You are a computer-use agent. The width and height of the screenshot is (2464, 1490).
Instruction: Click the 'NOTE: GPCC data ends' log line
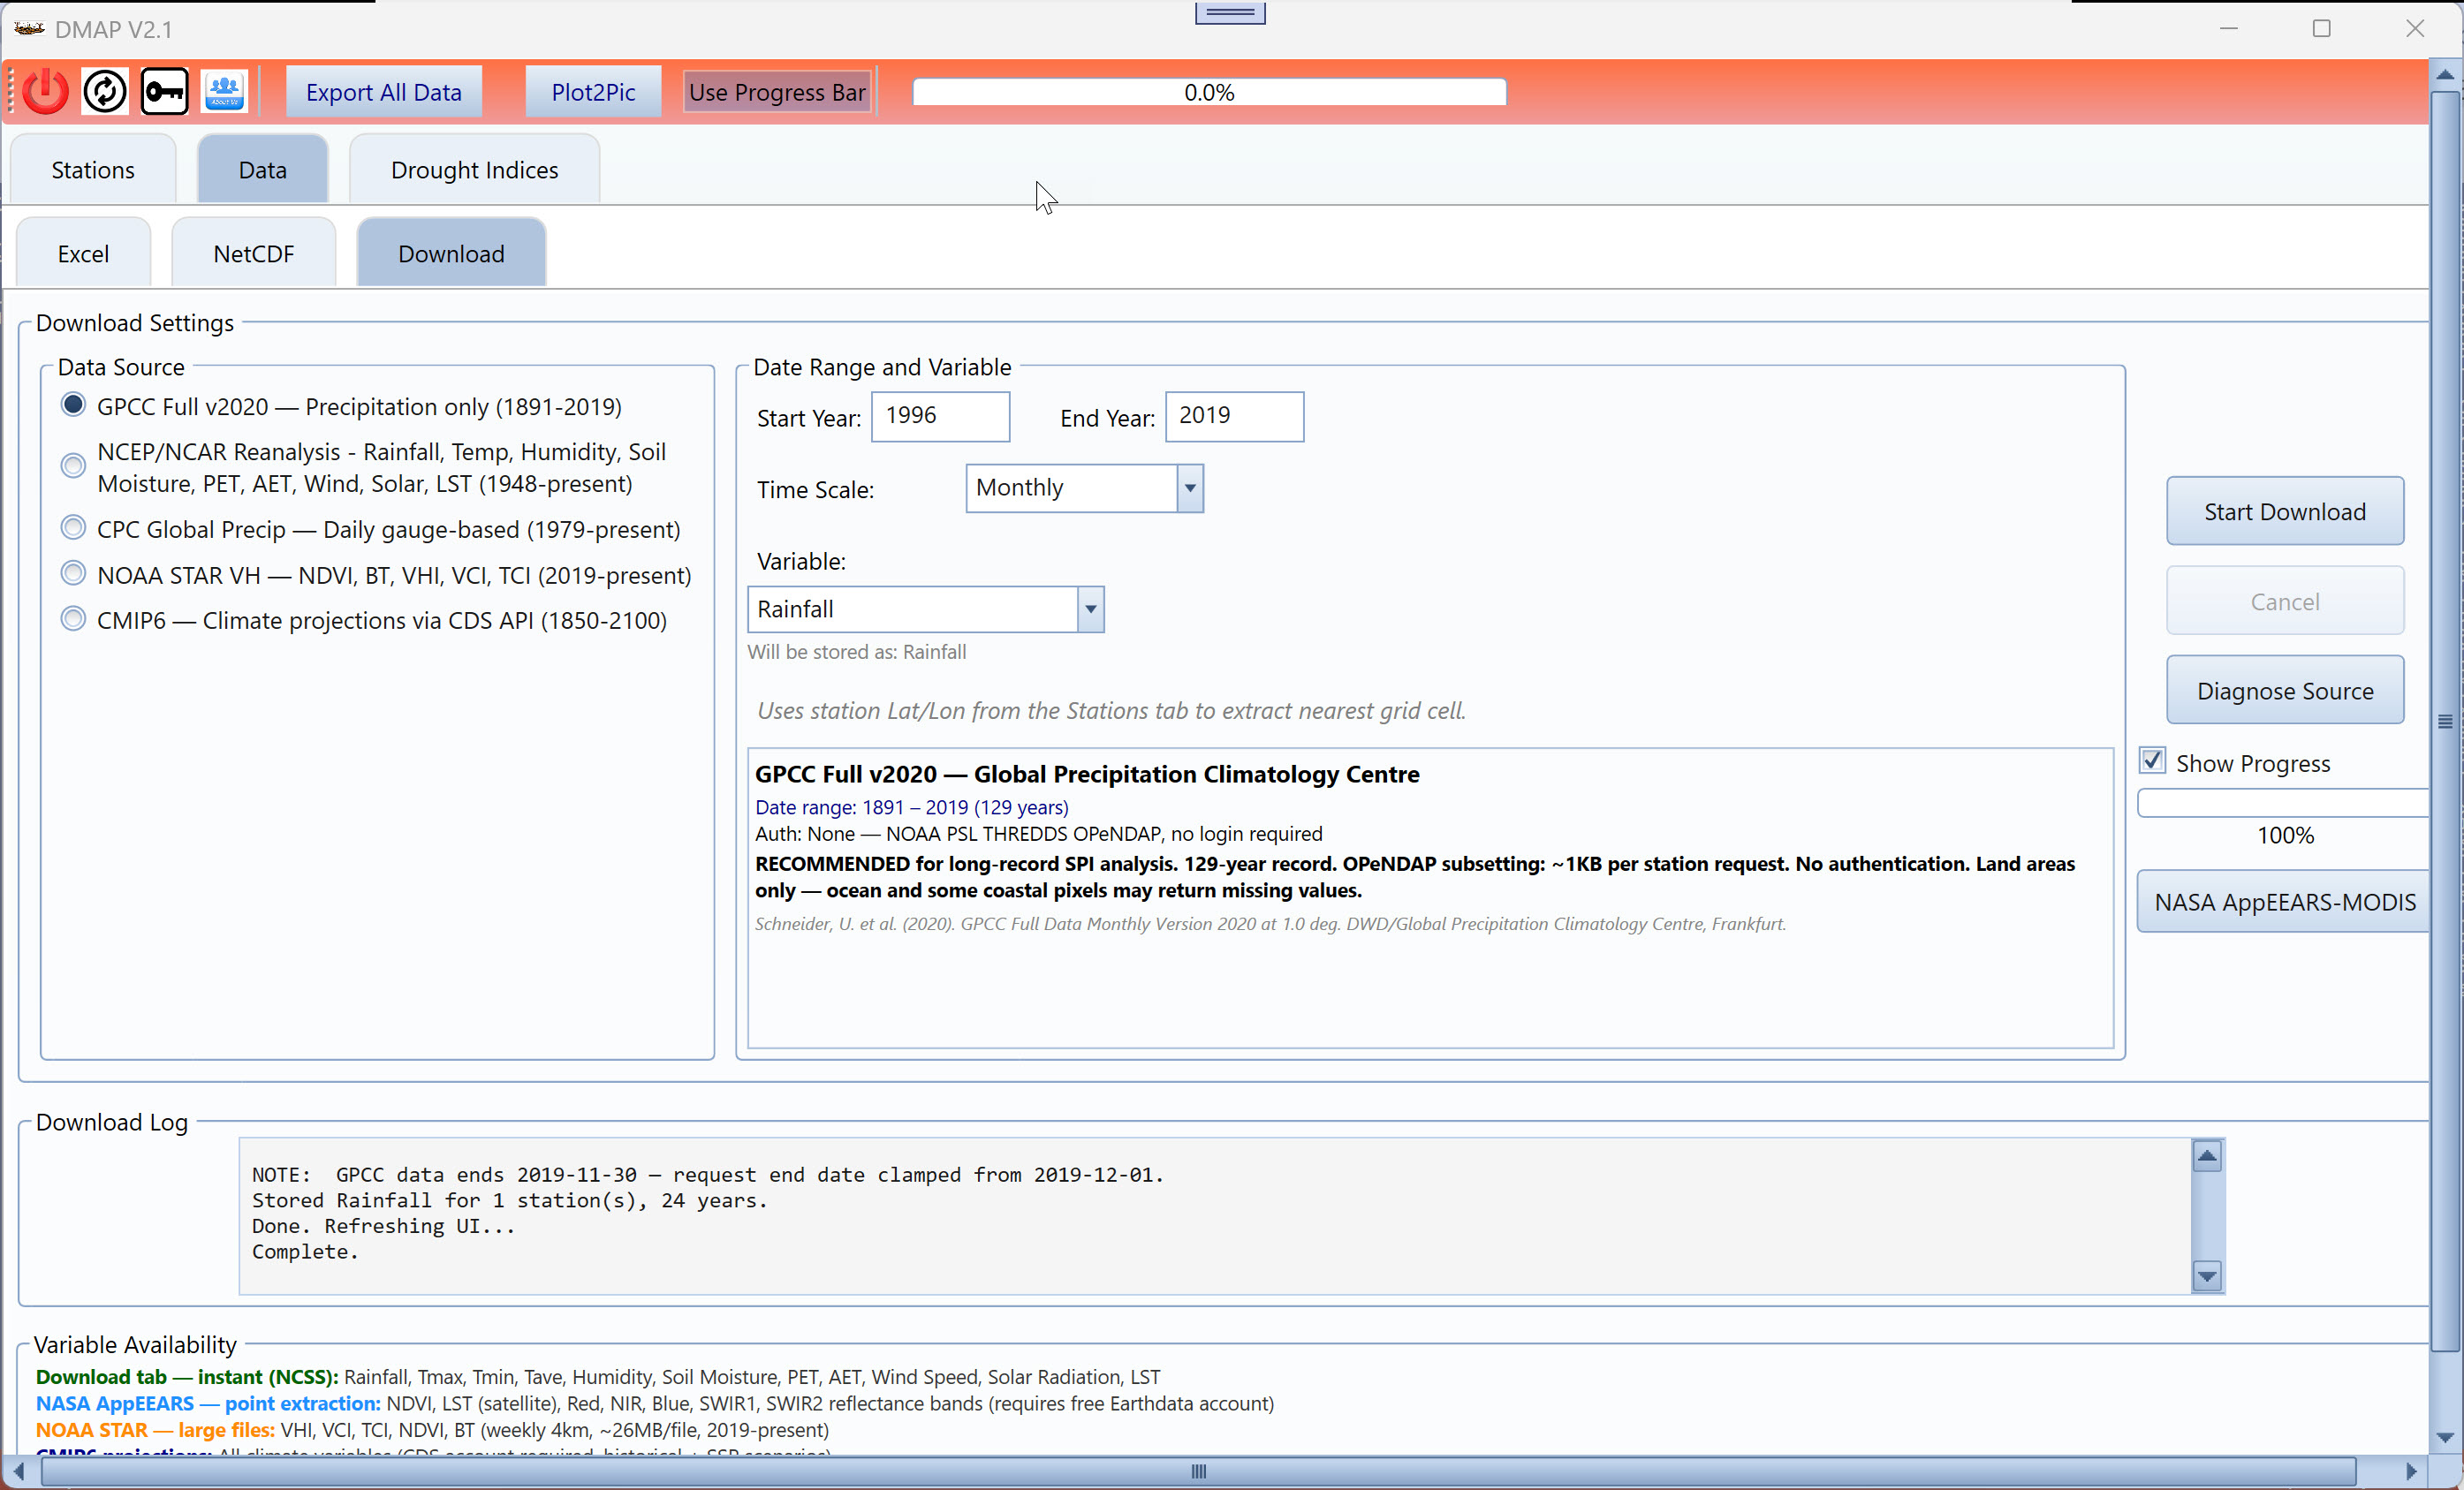coord(708,1175)
